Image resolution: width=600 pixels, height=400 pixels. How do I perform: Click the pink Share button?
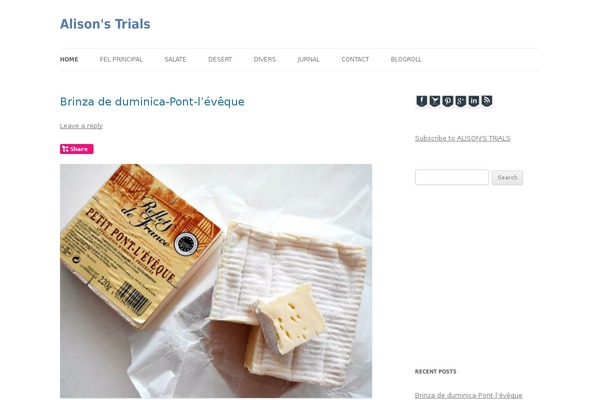(77, 149)
